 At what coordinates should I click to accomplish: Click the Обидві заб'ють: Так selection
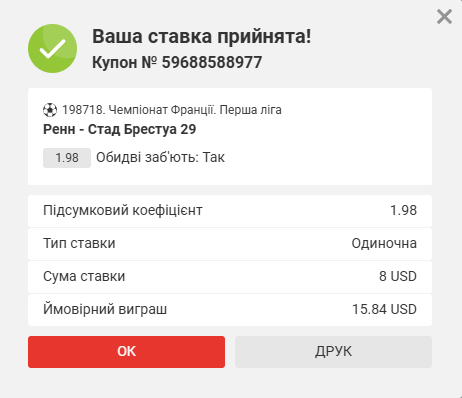161,157
